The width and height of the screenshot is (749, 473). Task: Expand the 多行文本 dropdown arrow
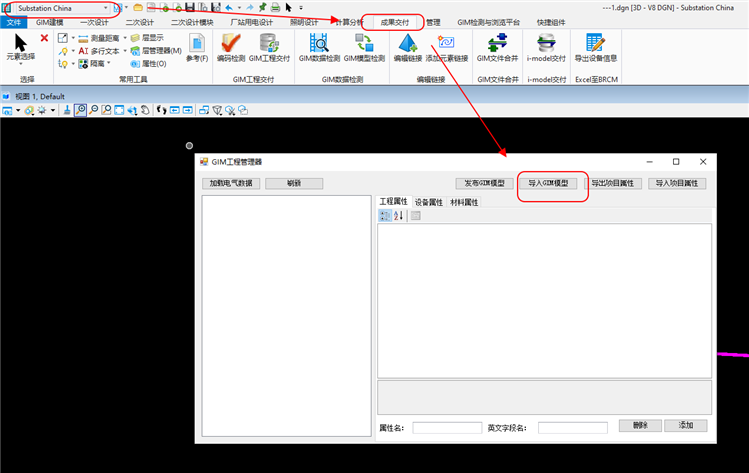[125, 51]
